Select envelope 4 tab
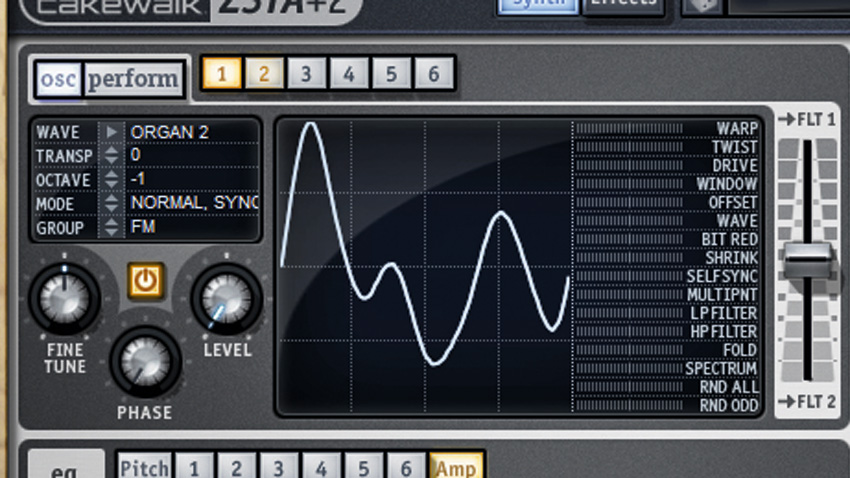This screenshot has height=478, width=850. click(x=321, y=467)
